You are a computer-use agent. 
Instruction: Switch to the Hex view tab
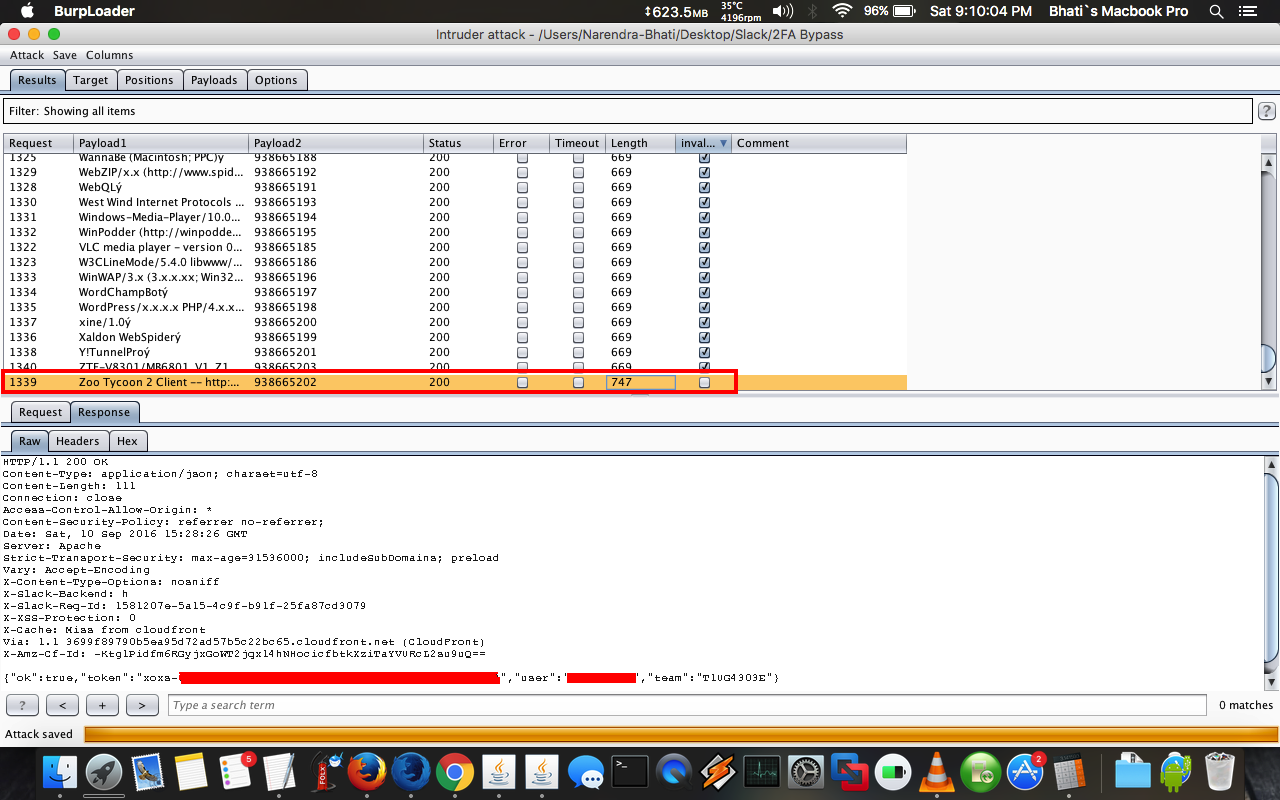coord(127,441)
